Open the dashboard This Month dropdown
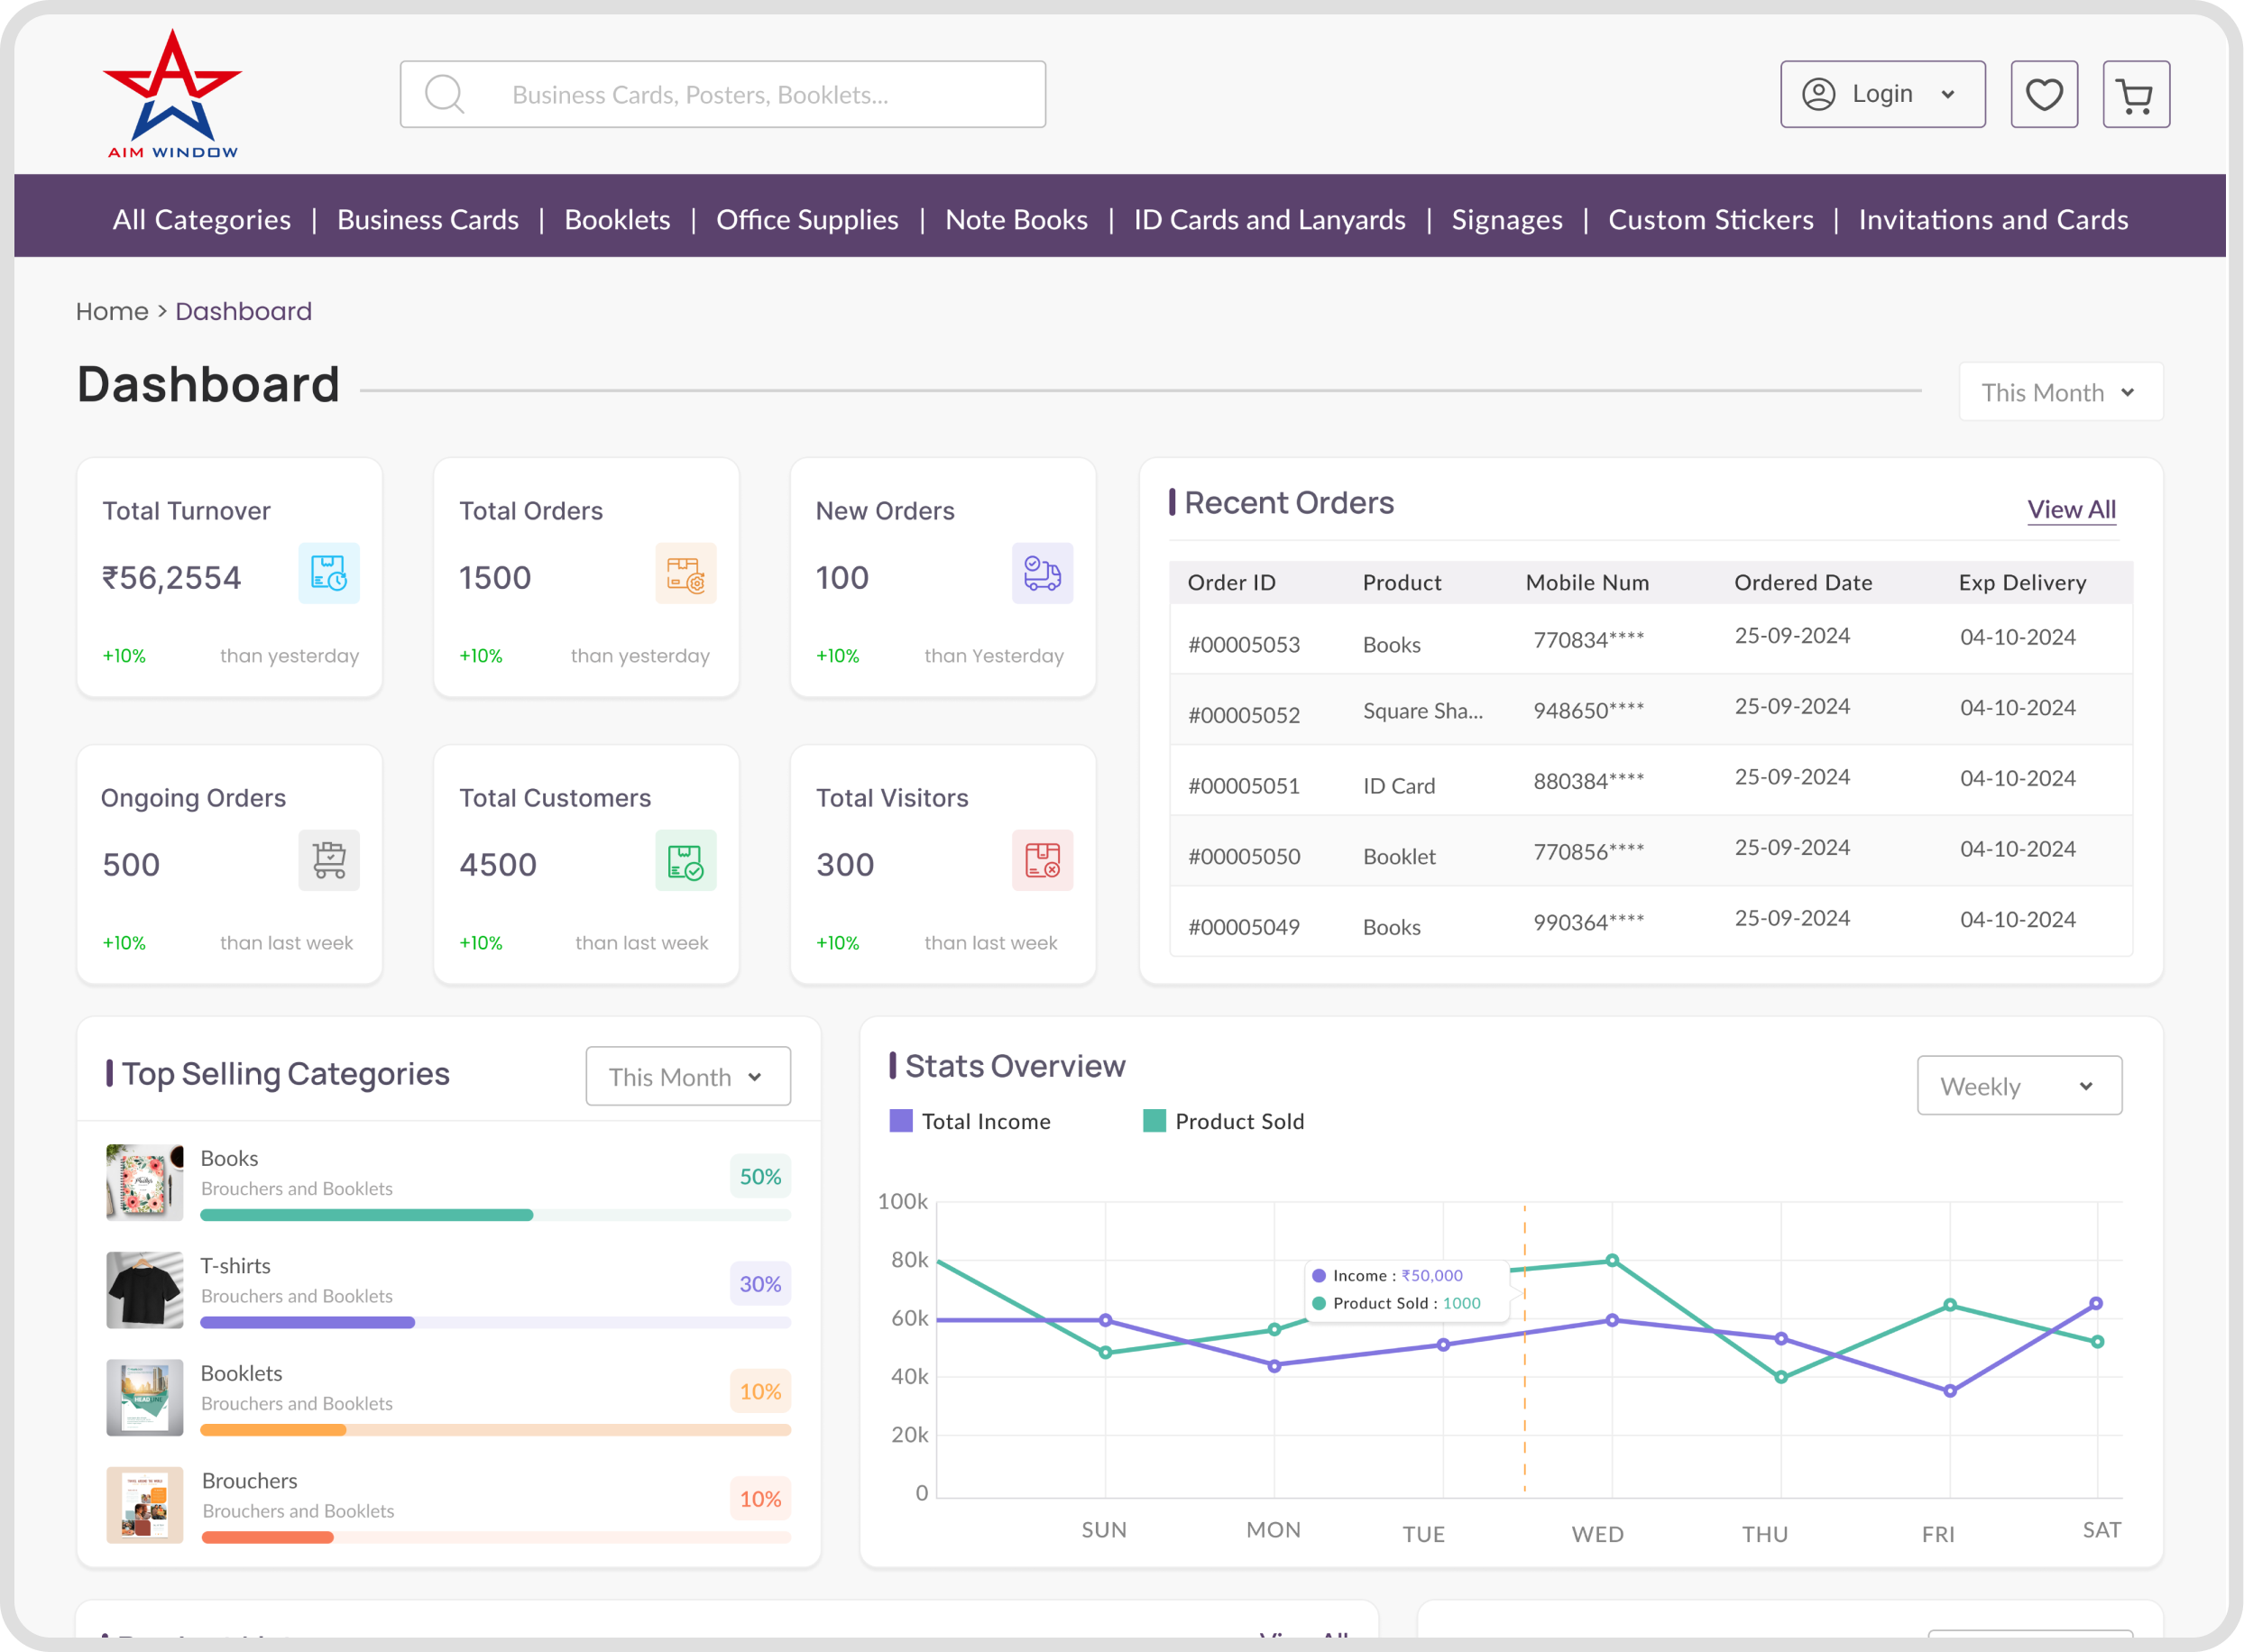This screenshot has height=1652, width=2244. 2059,392
